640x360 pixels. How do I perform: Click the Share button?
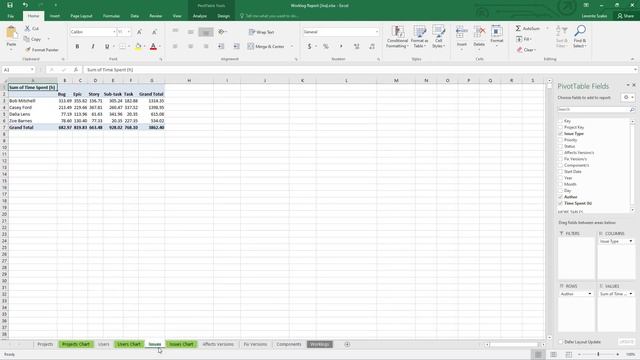click(x=626, y=16)
